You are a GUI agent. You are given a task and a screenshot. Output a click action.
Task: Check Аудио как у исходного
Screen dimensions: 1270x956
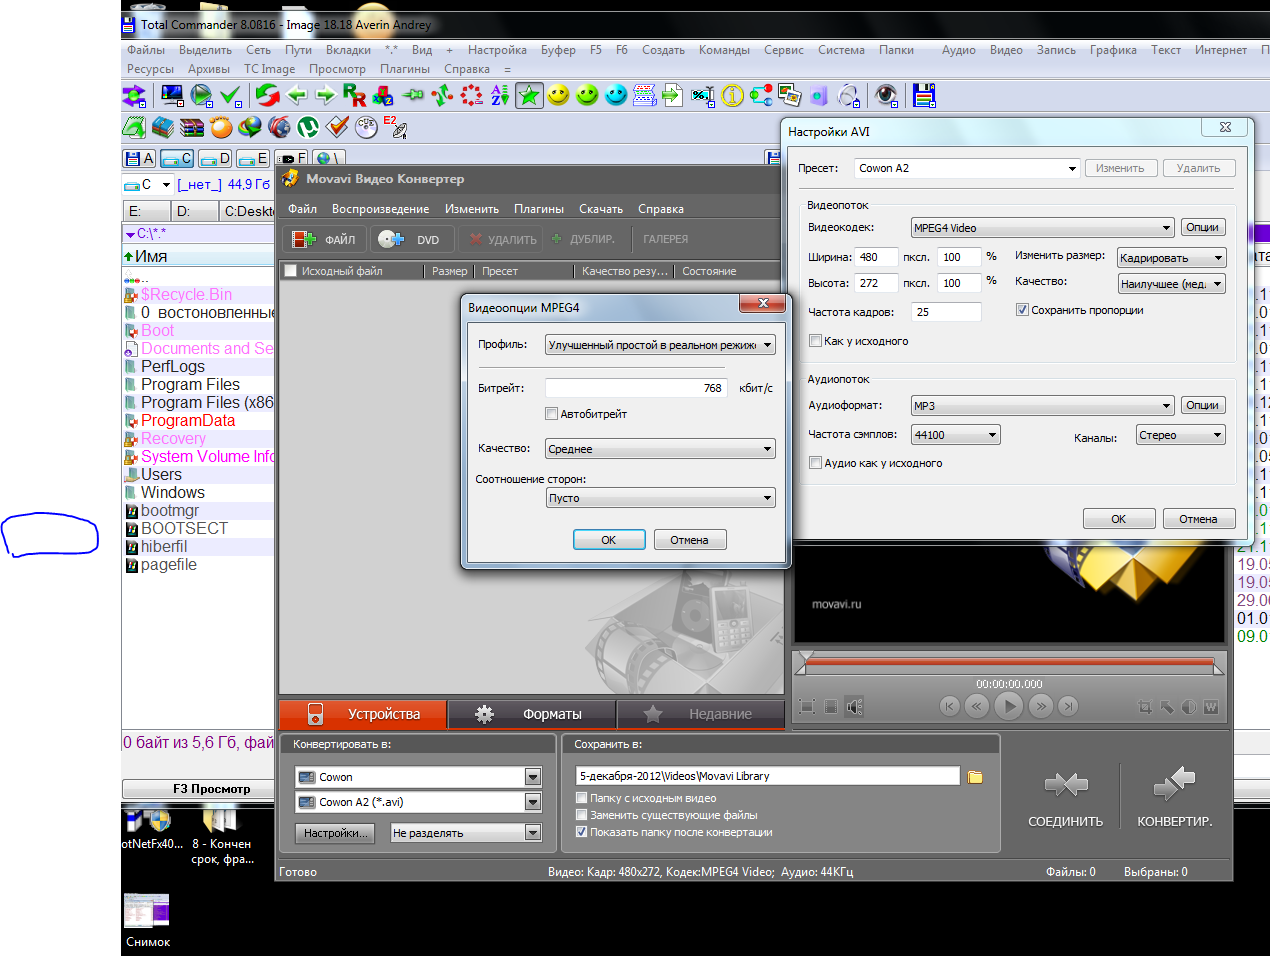coord(815,463)
